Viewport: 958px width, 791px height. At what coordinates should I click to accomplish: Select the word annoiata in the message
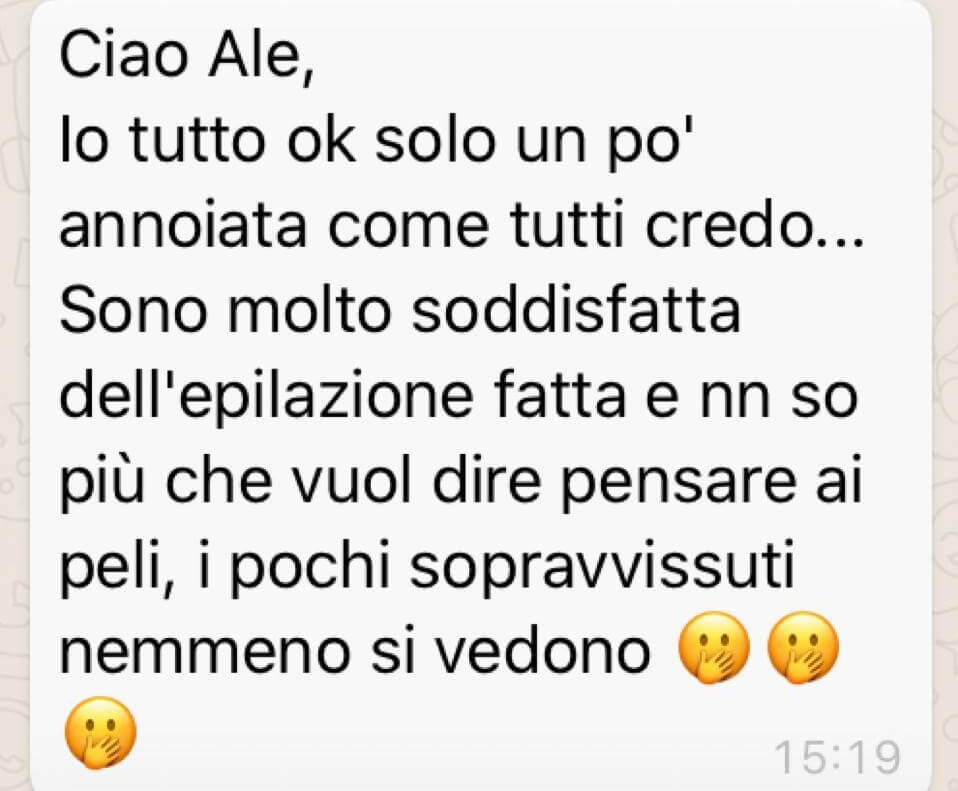click(182, 226)
